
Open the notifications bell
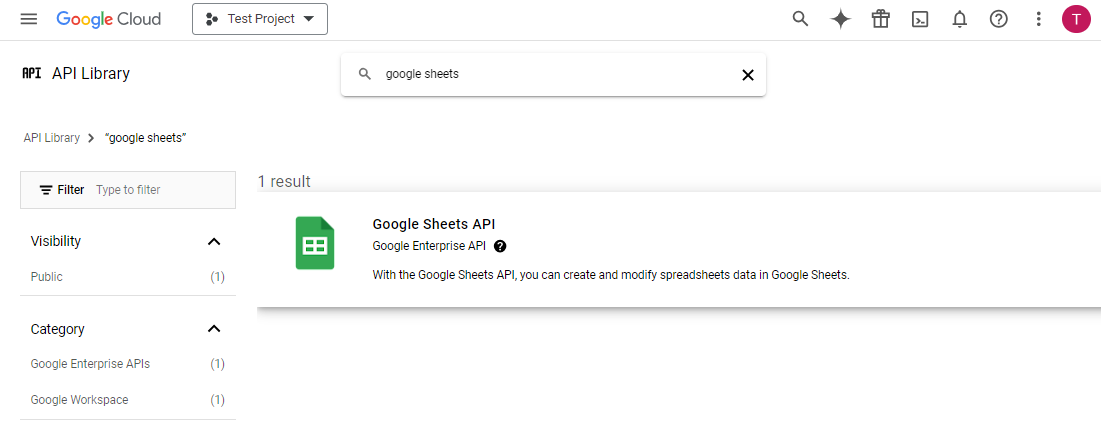[960, 19]
